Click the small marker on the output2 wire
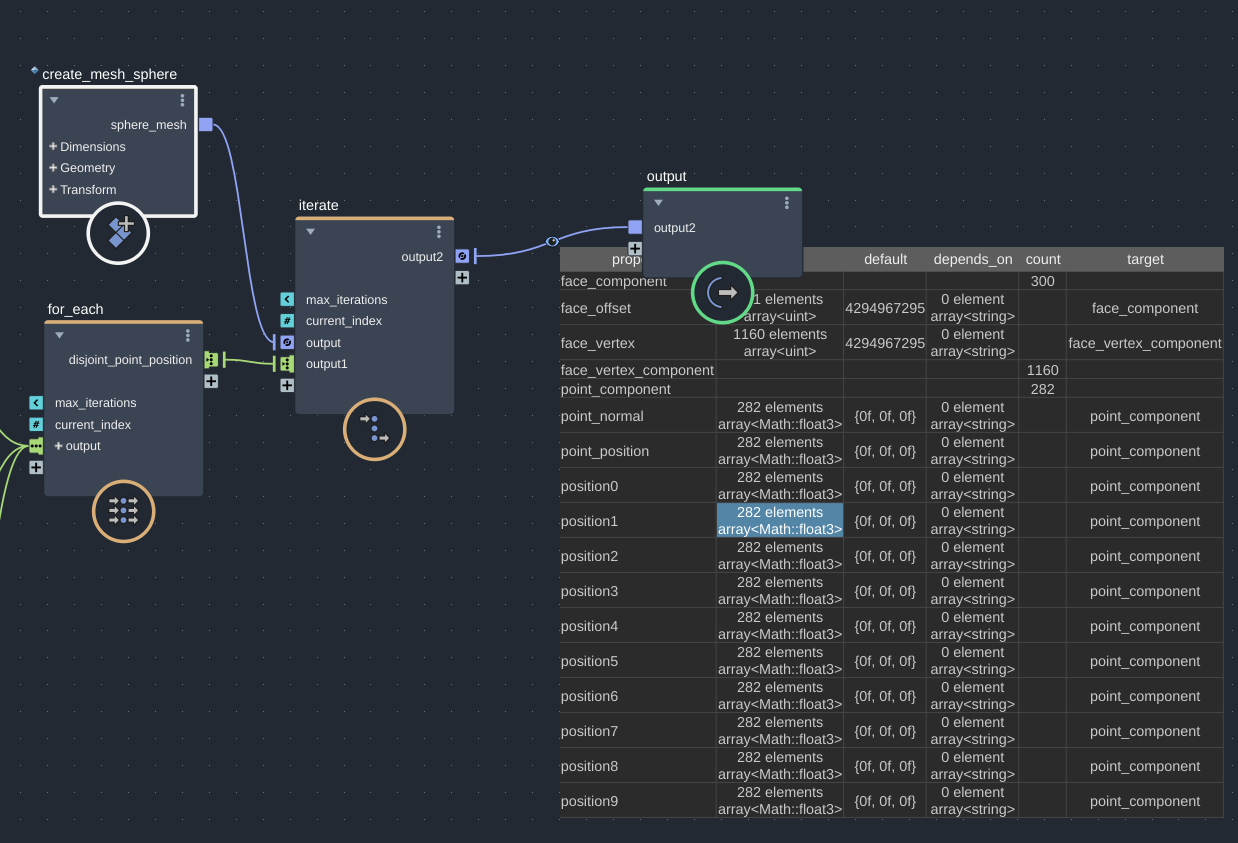 click(x=552, y=241)
